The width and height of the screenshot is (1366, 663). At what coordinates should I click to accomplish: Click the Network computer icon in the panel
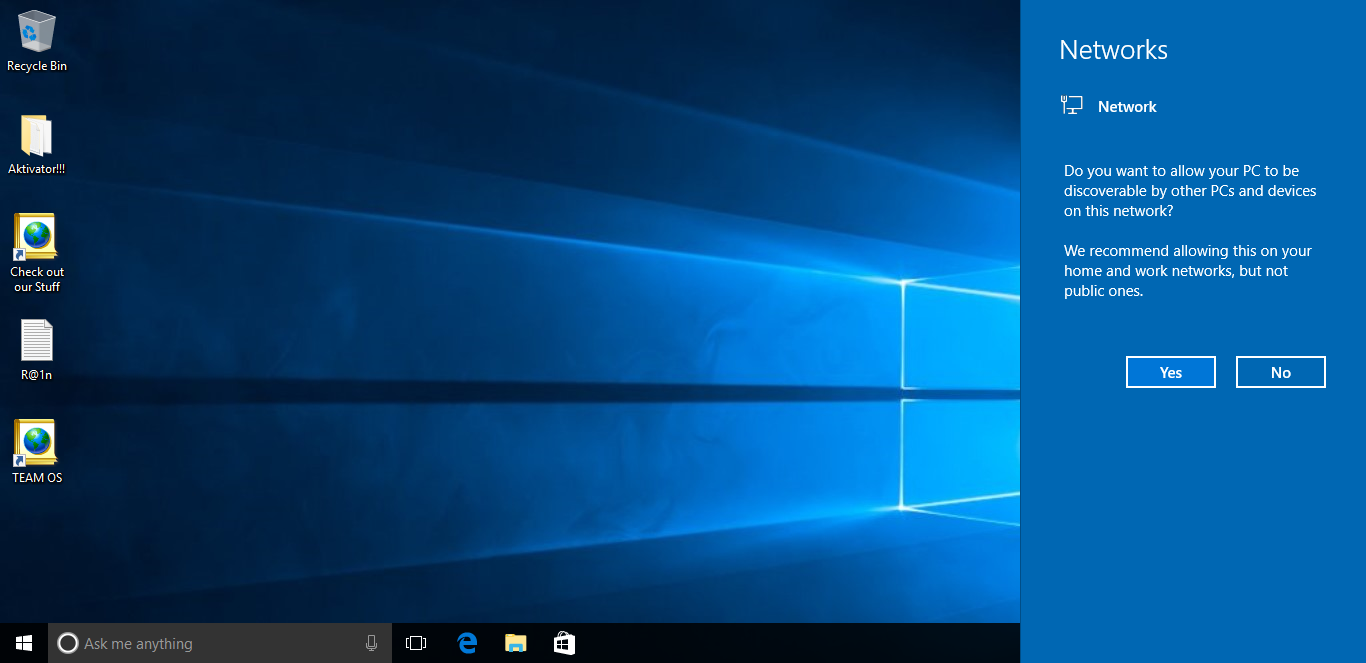1072,105
